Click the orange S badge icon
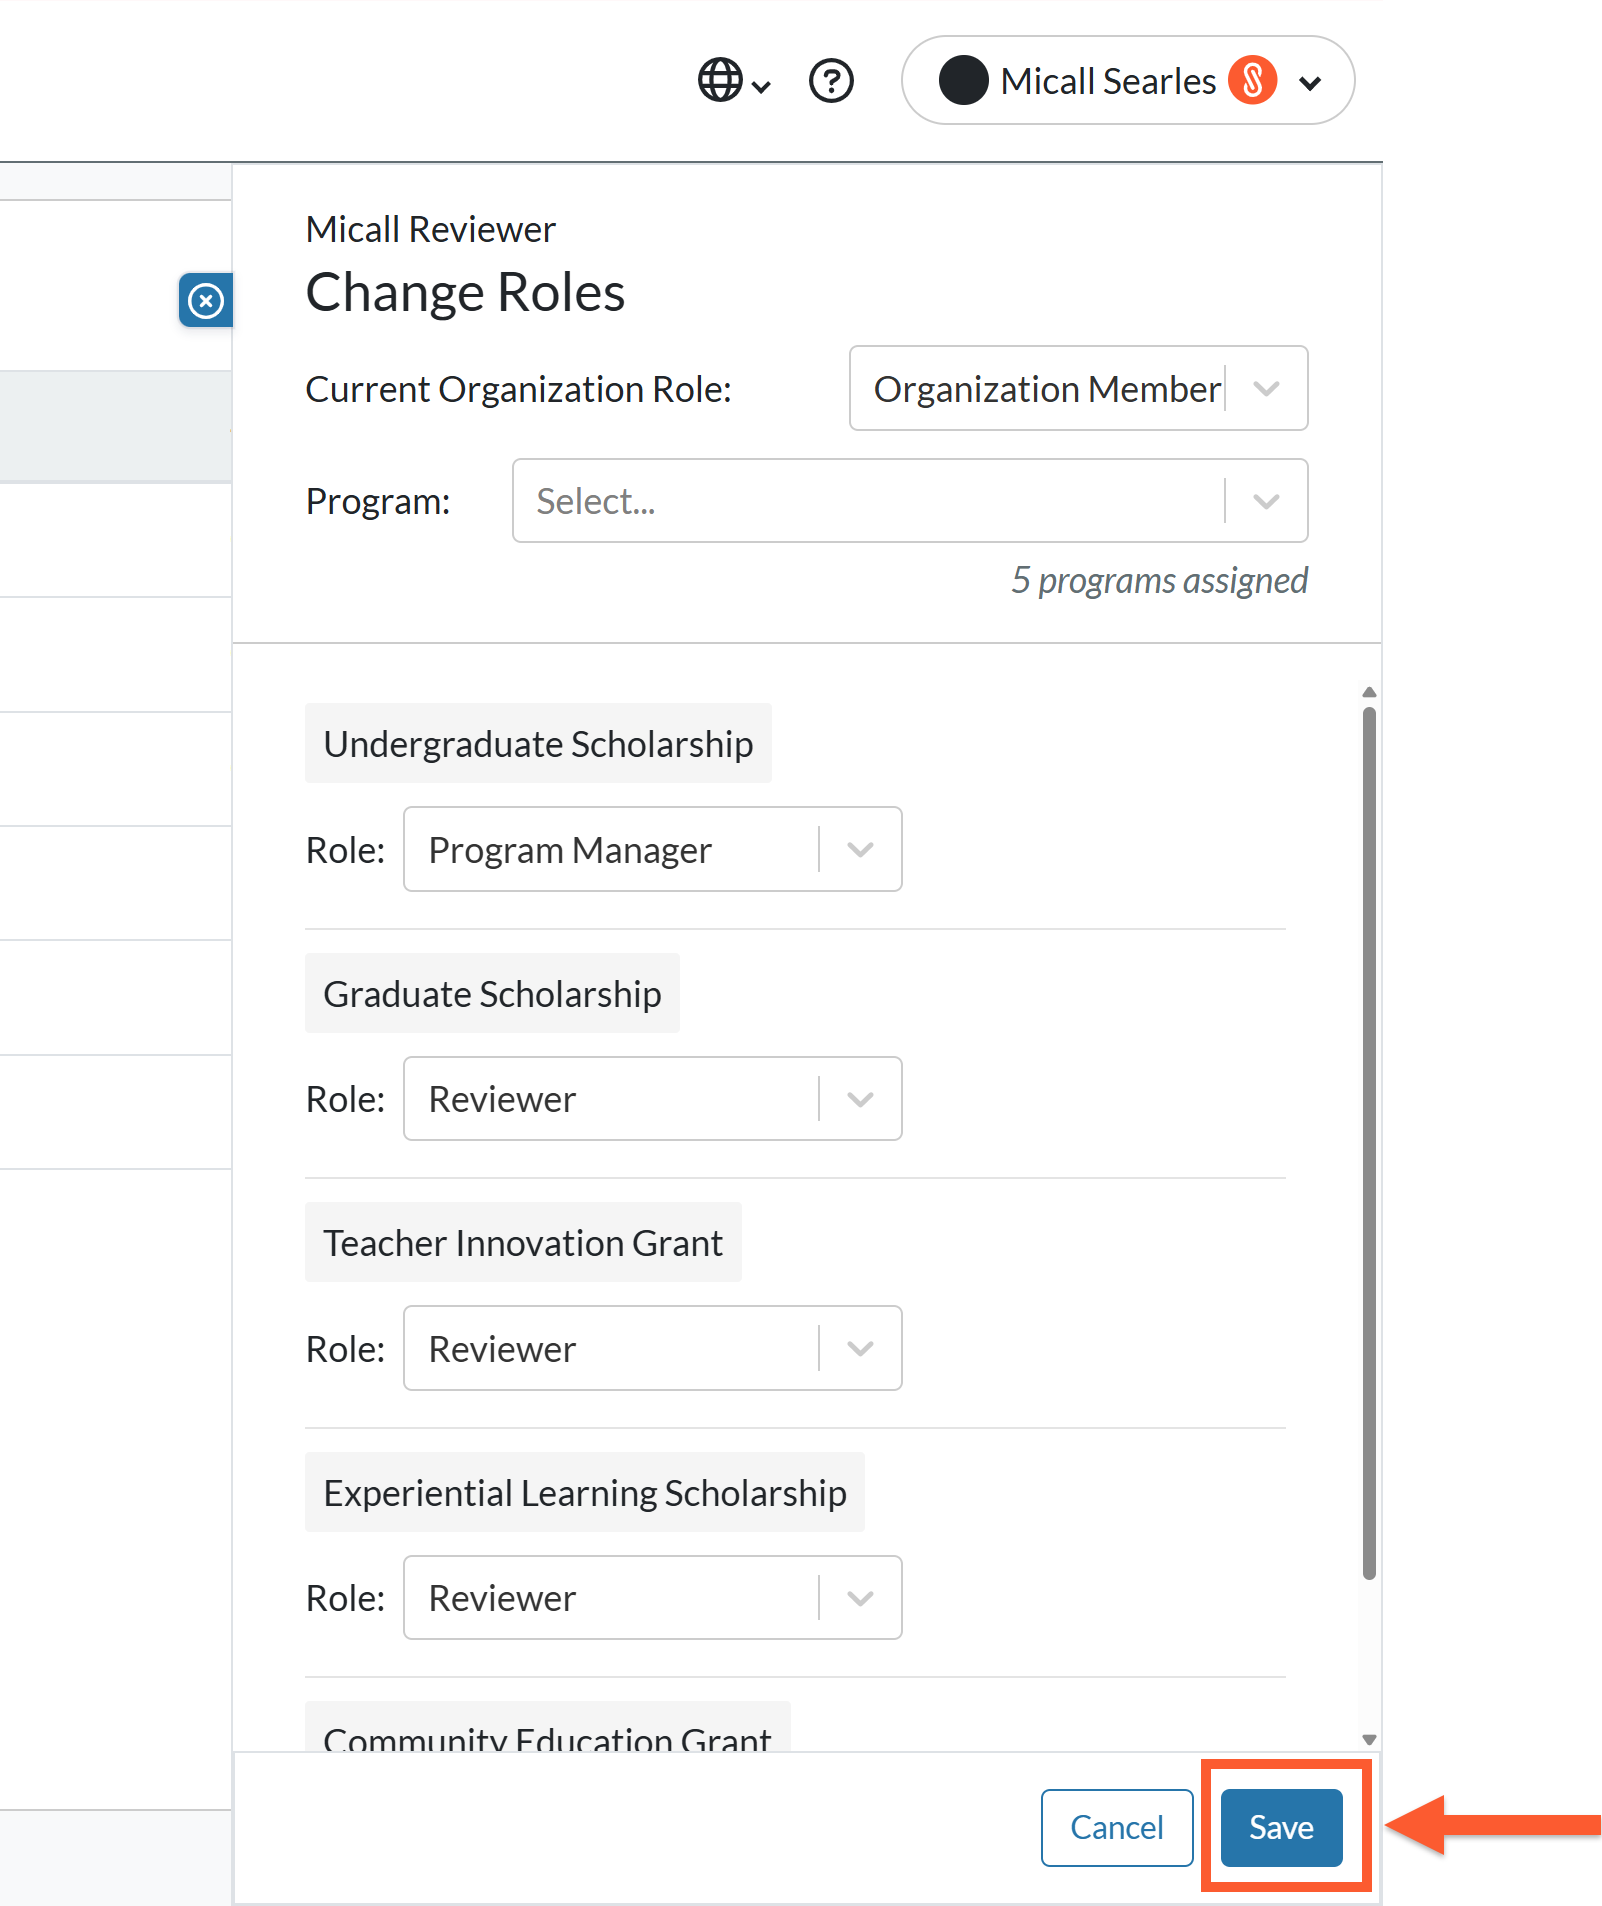The height and width of the screenshot is (1906, 1602). coord(1253,81)
